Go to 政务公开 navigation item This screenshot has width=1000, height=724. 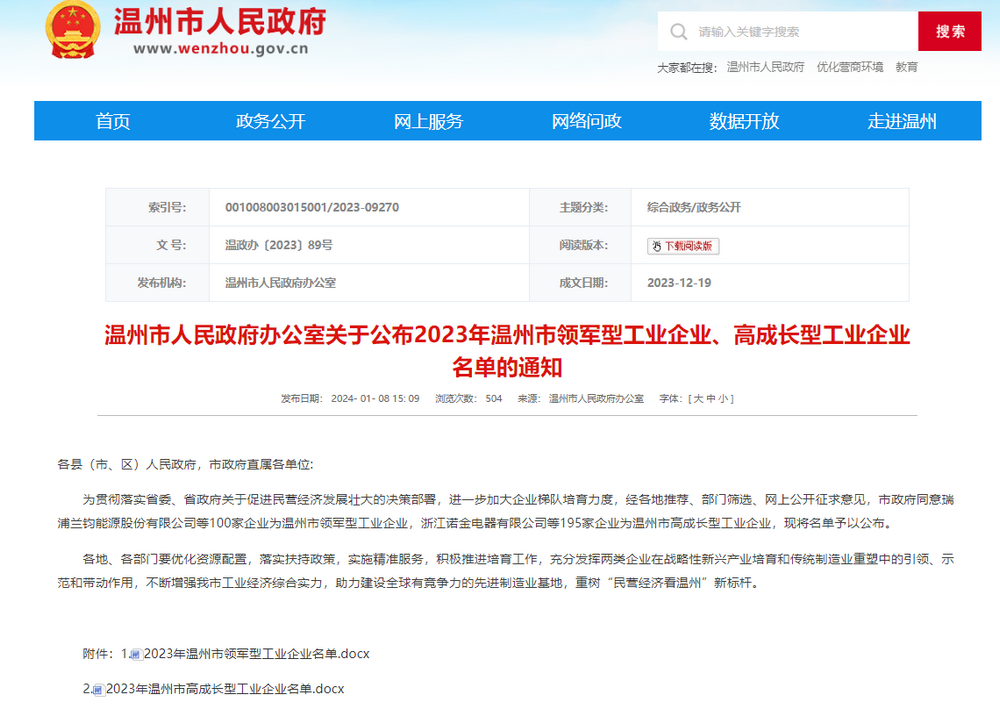pos(271,121)
